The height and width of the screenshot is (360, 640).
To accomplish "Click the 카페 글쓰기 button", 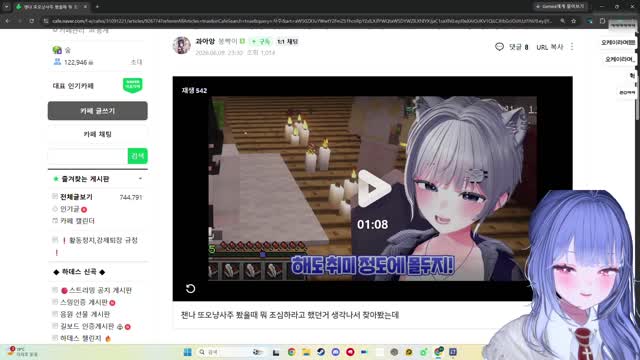I will pos(98,111).
